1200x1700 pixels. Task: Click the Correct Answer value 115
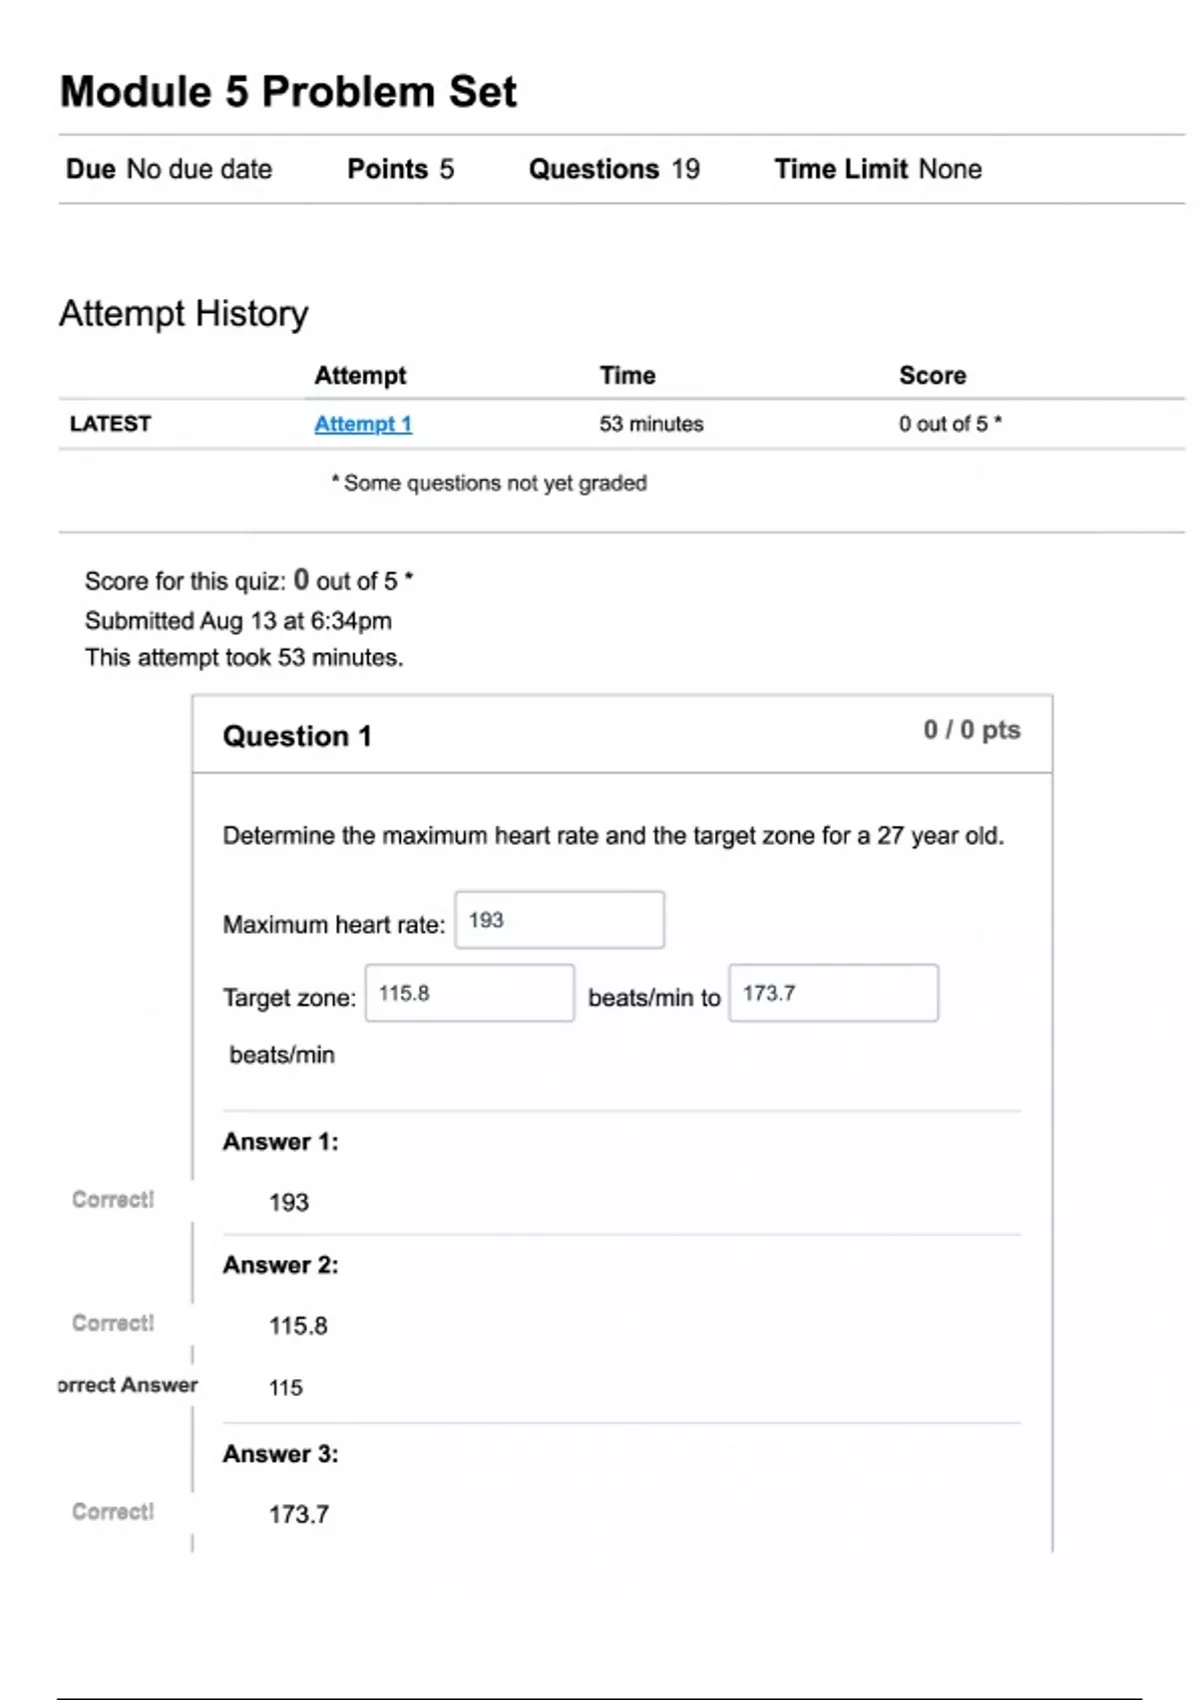[283, 1387]
